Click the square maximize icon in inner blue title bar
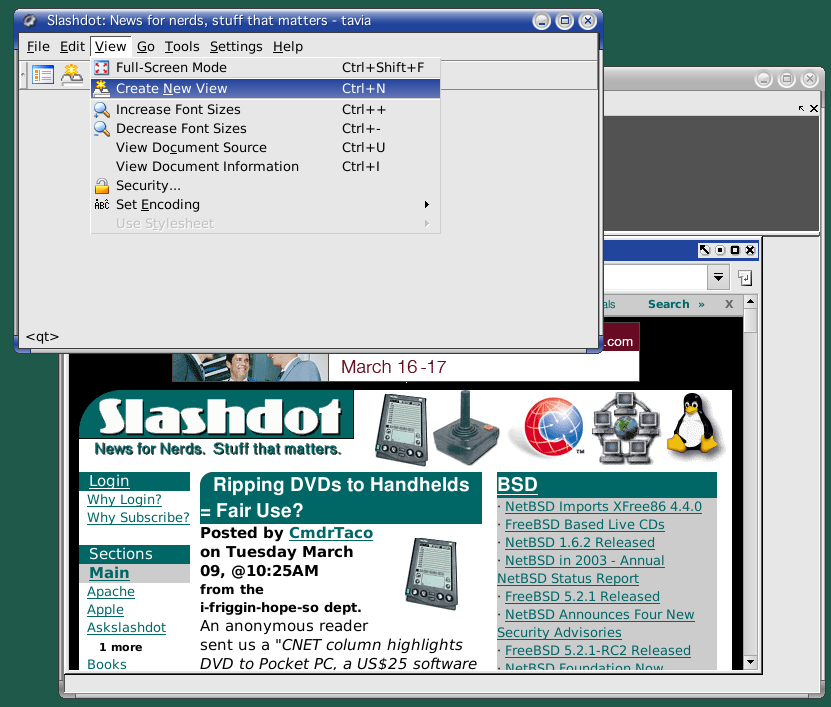Viewport: 831px width, 707px height. click(x=735, y=250)
